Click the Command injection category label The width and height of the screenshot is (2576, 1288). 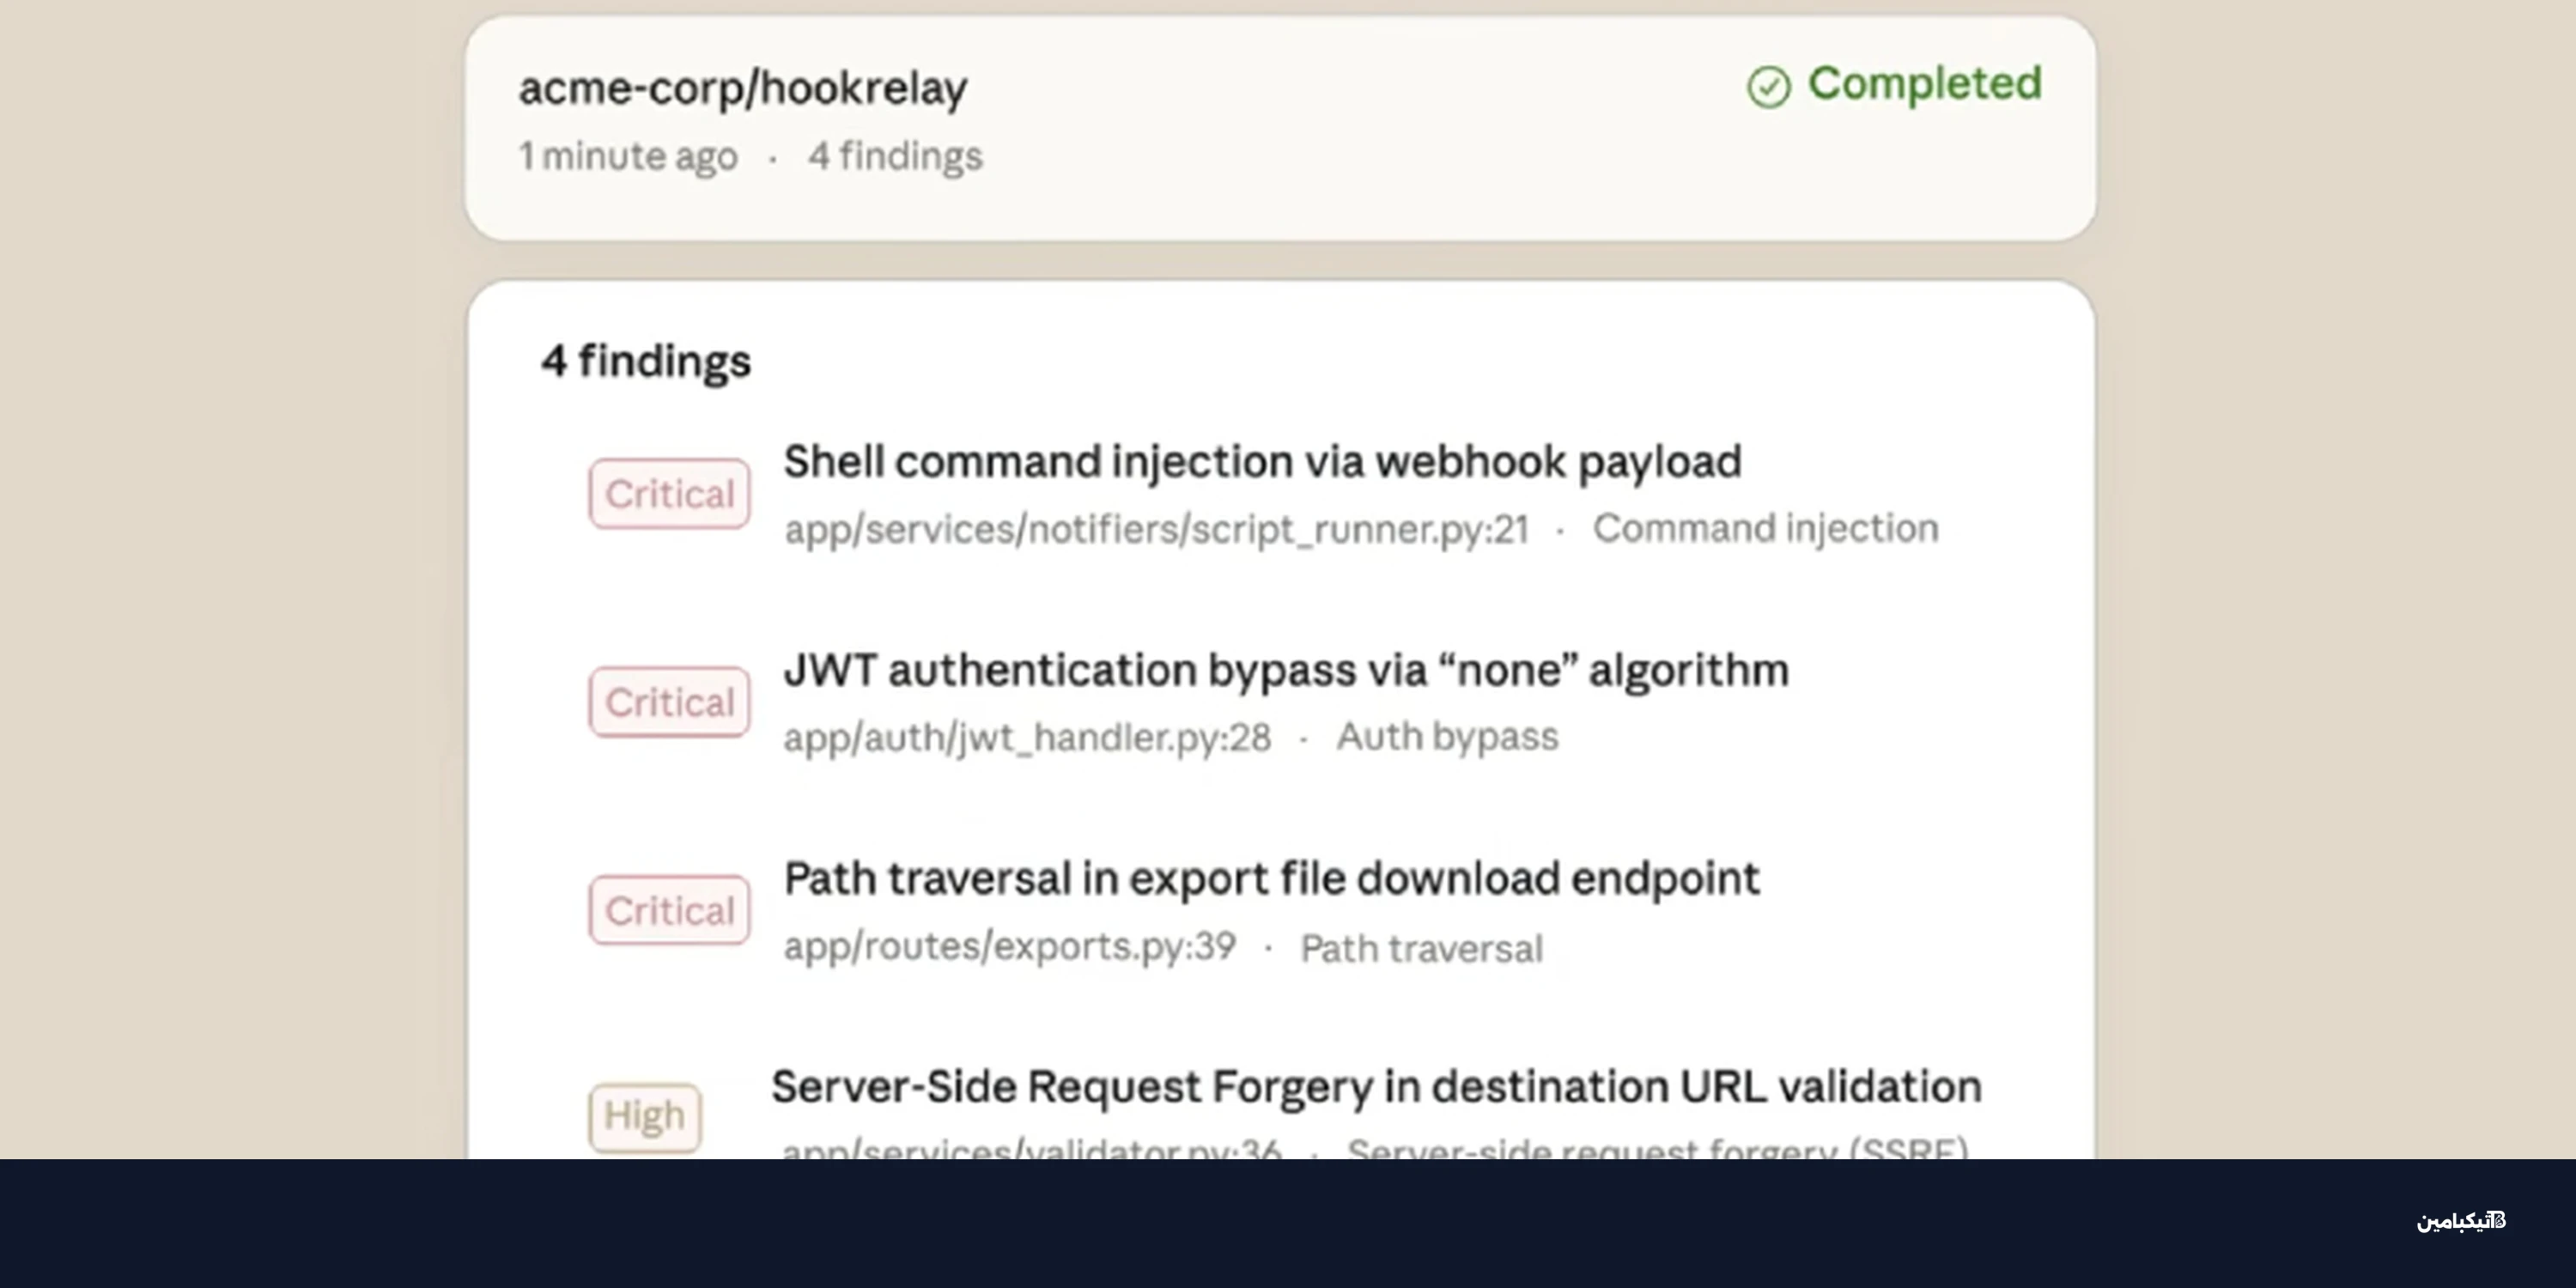pyautogui.click(x=1765, y=528)
